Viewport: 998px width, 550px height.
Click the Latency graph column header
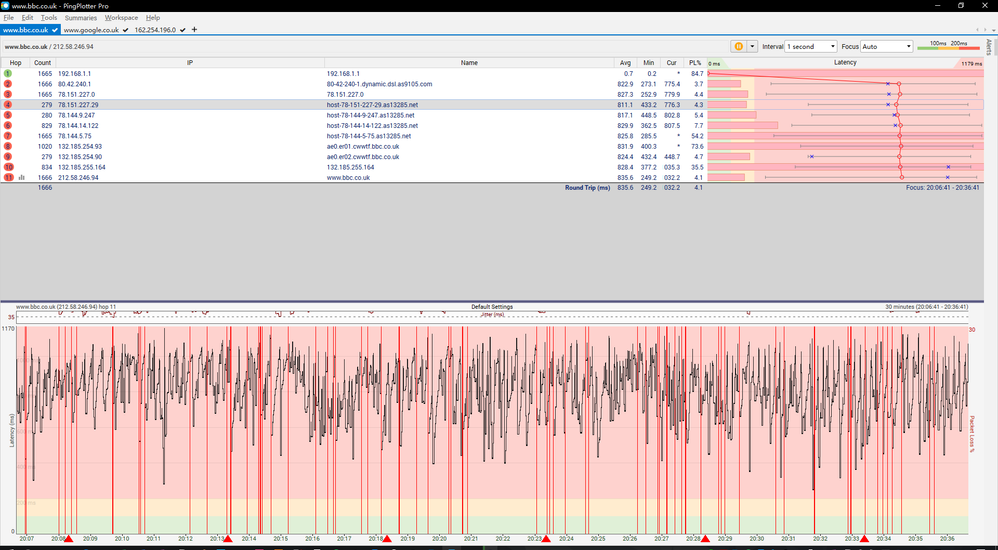[845, 63]
